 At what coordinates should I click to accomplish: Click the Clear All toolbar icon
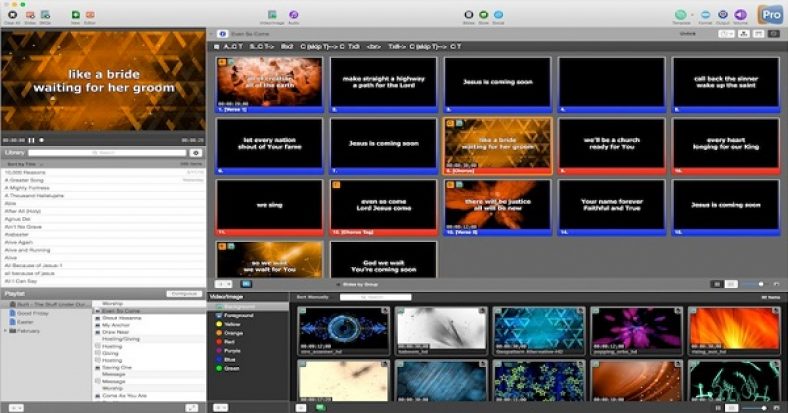click(12, 15)
